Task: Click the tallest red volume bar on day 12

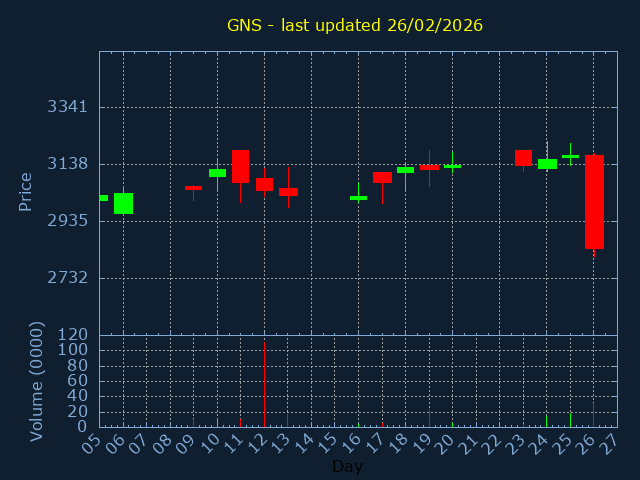Action: point(264,384)
